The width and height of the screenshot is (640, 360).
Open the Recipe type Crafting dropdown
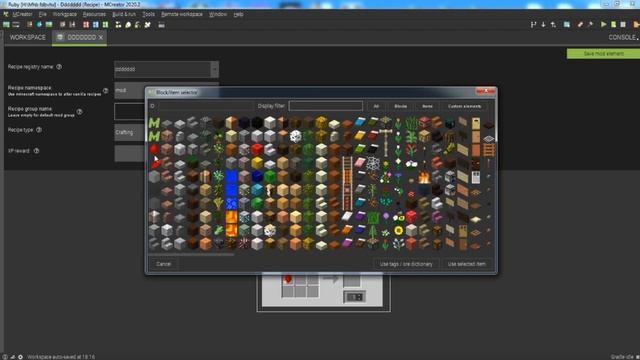tap(129, 133)
